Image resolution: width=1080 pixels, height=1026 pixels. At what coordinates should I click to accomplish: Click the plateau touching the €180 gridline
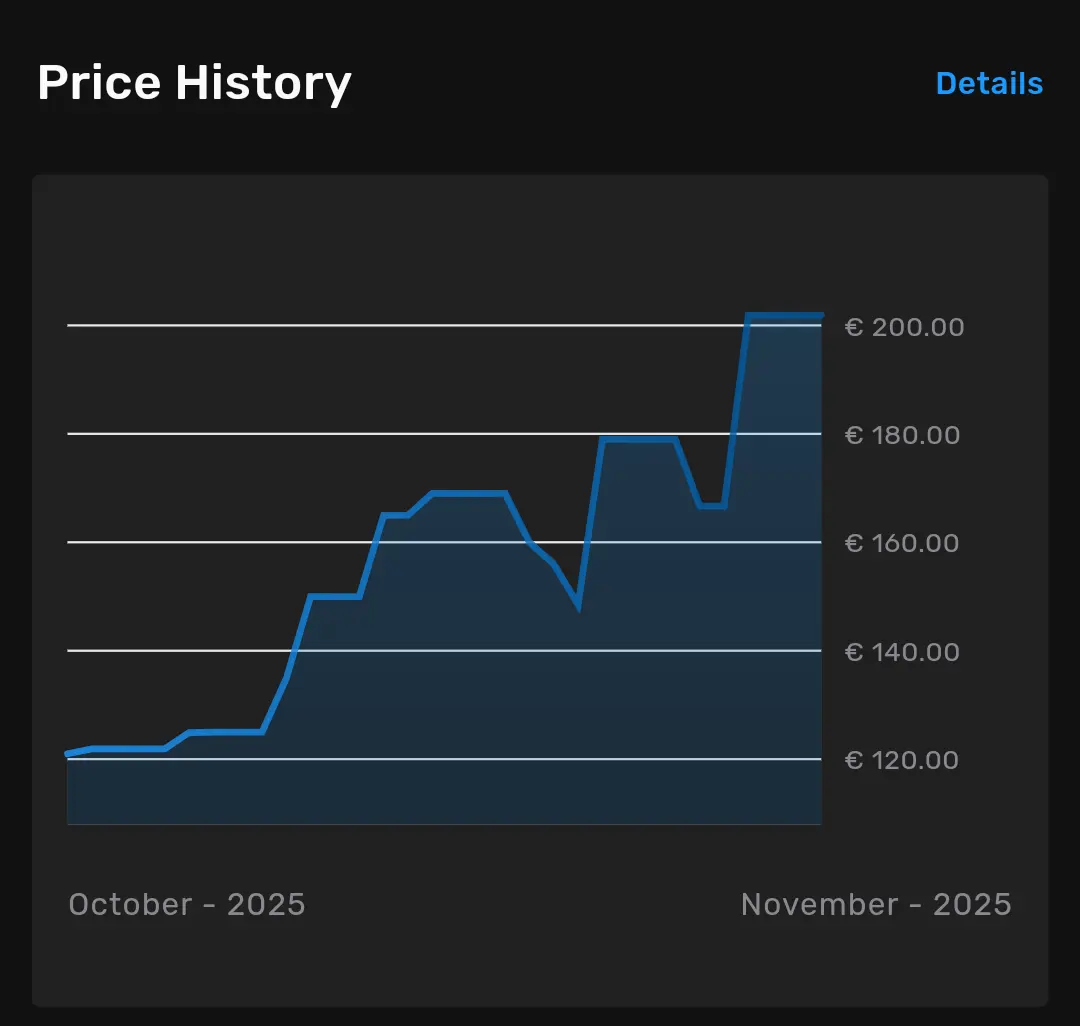[x=639, y=439]
